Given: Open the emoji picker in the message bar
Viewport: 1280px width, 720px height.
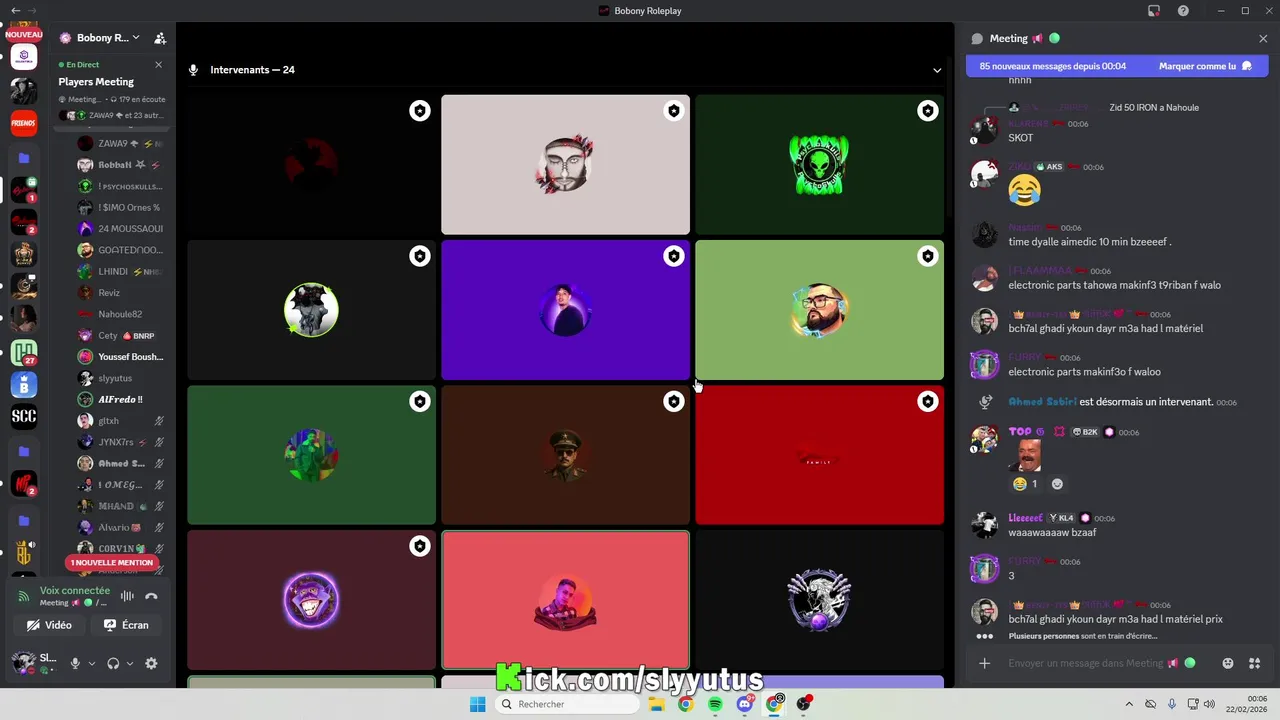Looking at the screenshot, I should click(x=1228, y=663).
